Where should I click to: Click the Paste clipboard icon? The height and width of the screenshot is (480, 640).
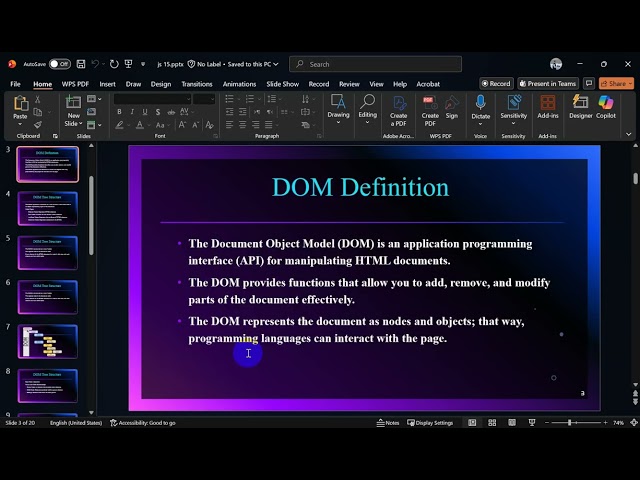point(20,103)
